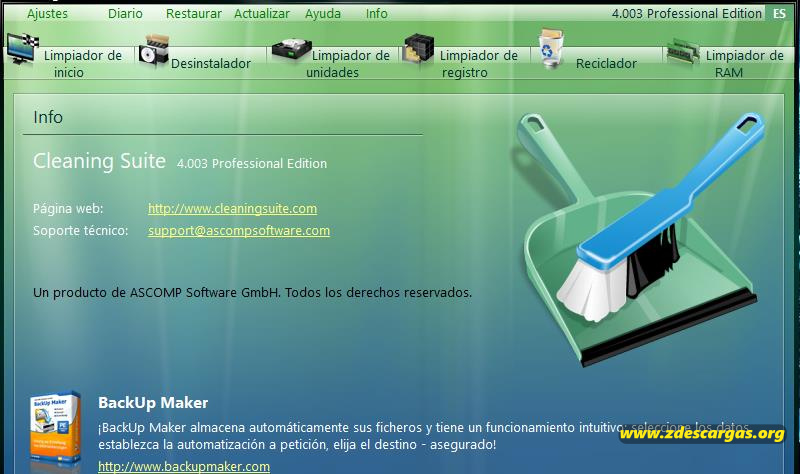Switch language with the ES button

(x=779, y=14)
